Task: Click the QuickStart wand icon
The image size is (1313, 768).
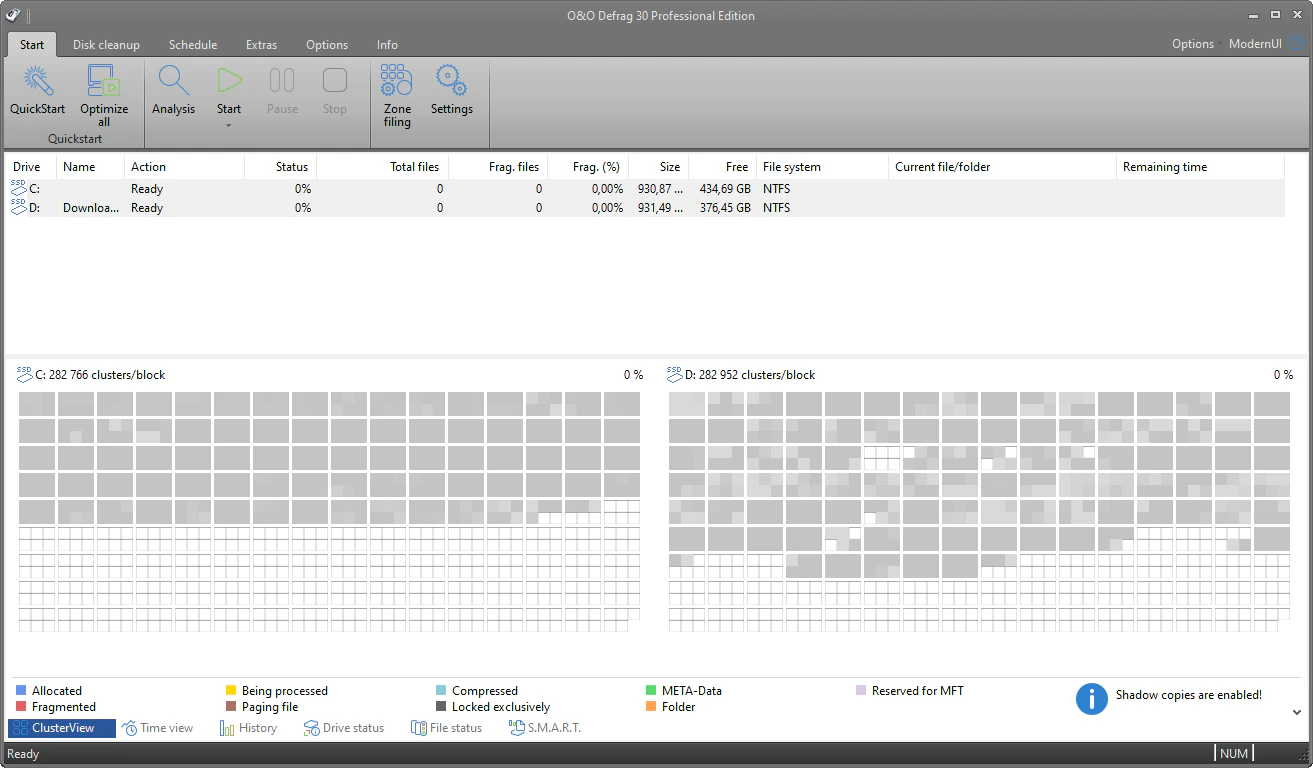Action: [x=38, y=81]
